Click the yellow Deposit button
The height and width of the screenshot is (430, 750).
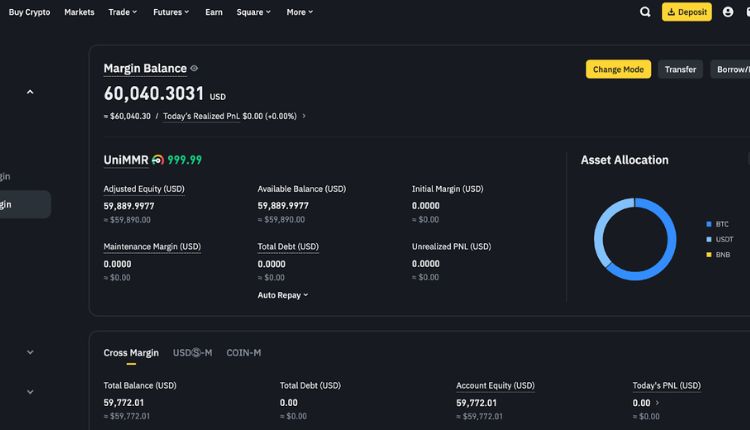687,12
